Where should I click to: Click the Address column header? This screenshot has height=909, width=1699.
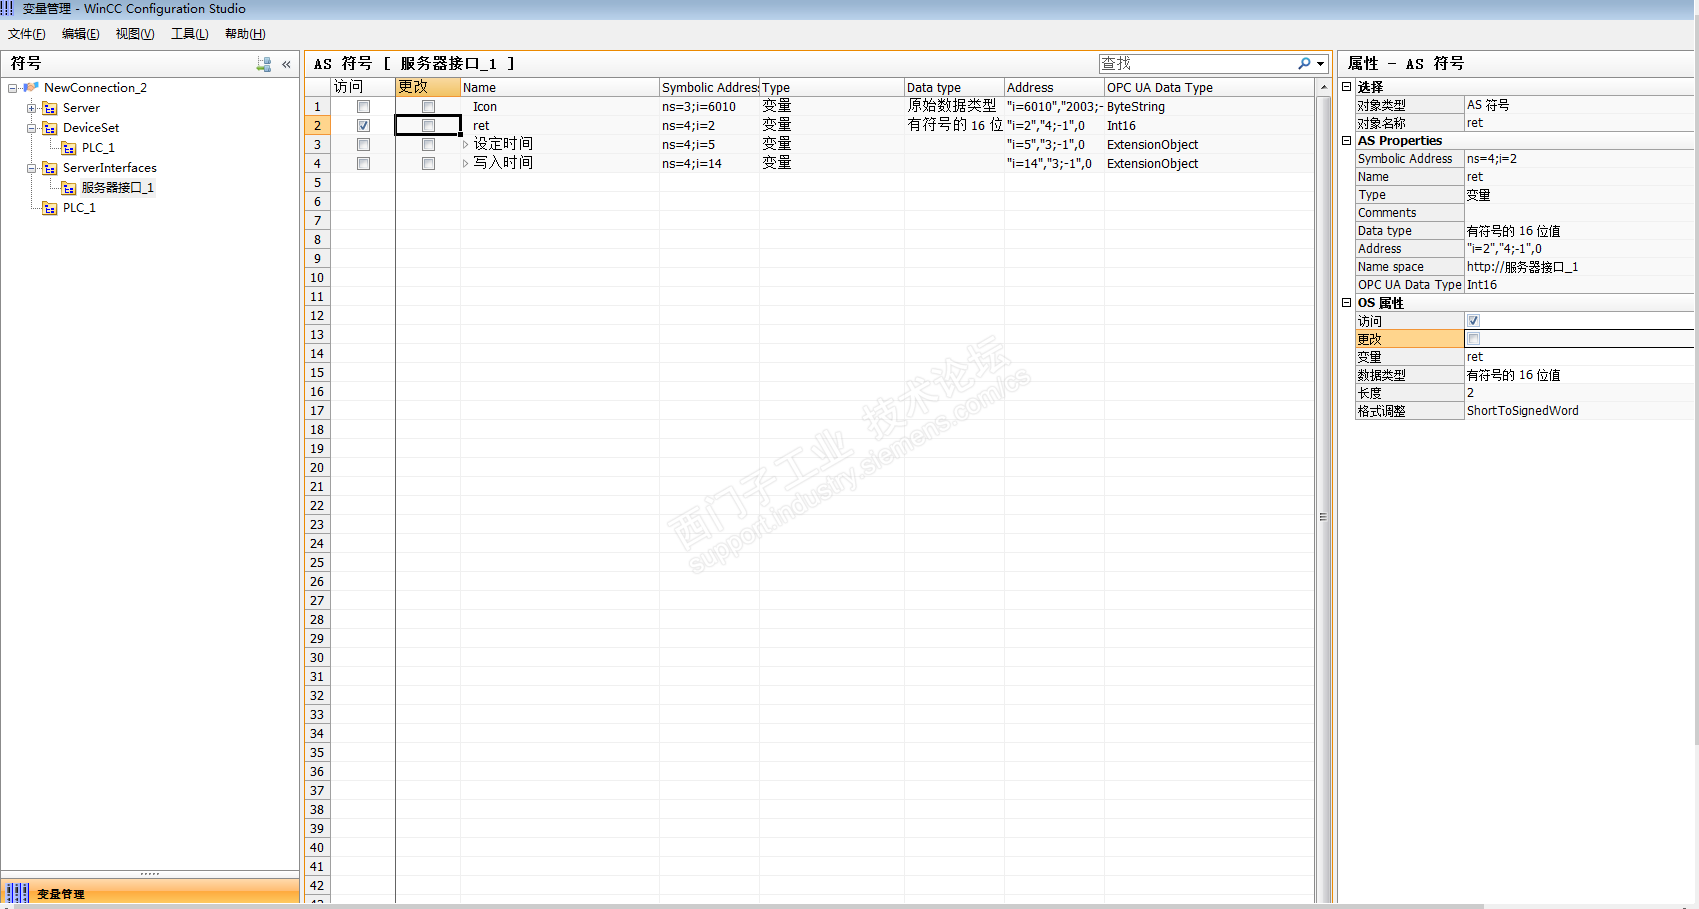point(1054,87)
